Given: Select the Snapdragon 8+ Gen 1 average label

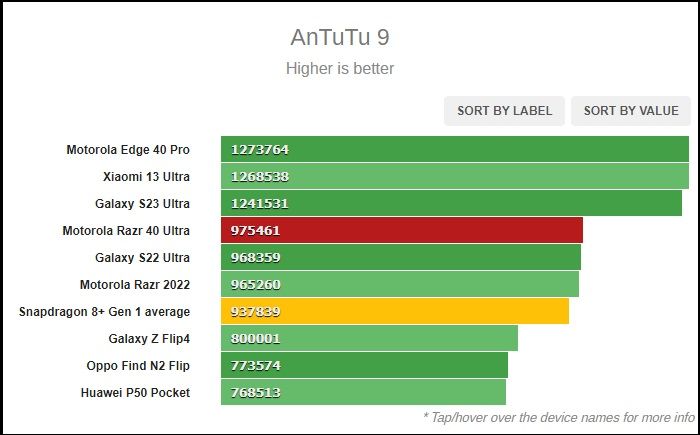Looking at the screenshot, I should [x=104, y=312].
